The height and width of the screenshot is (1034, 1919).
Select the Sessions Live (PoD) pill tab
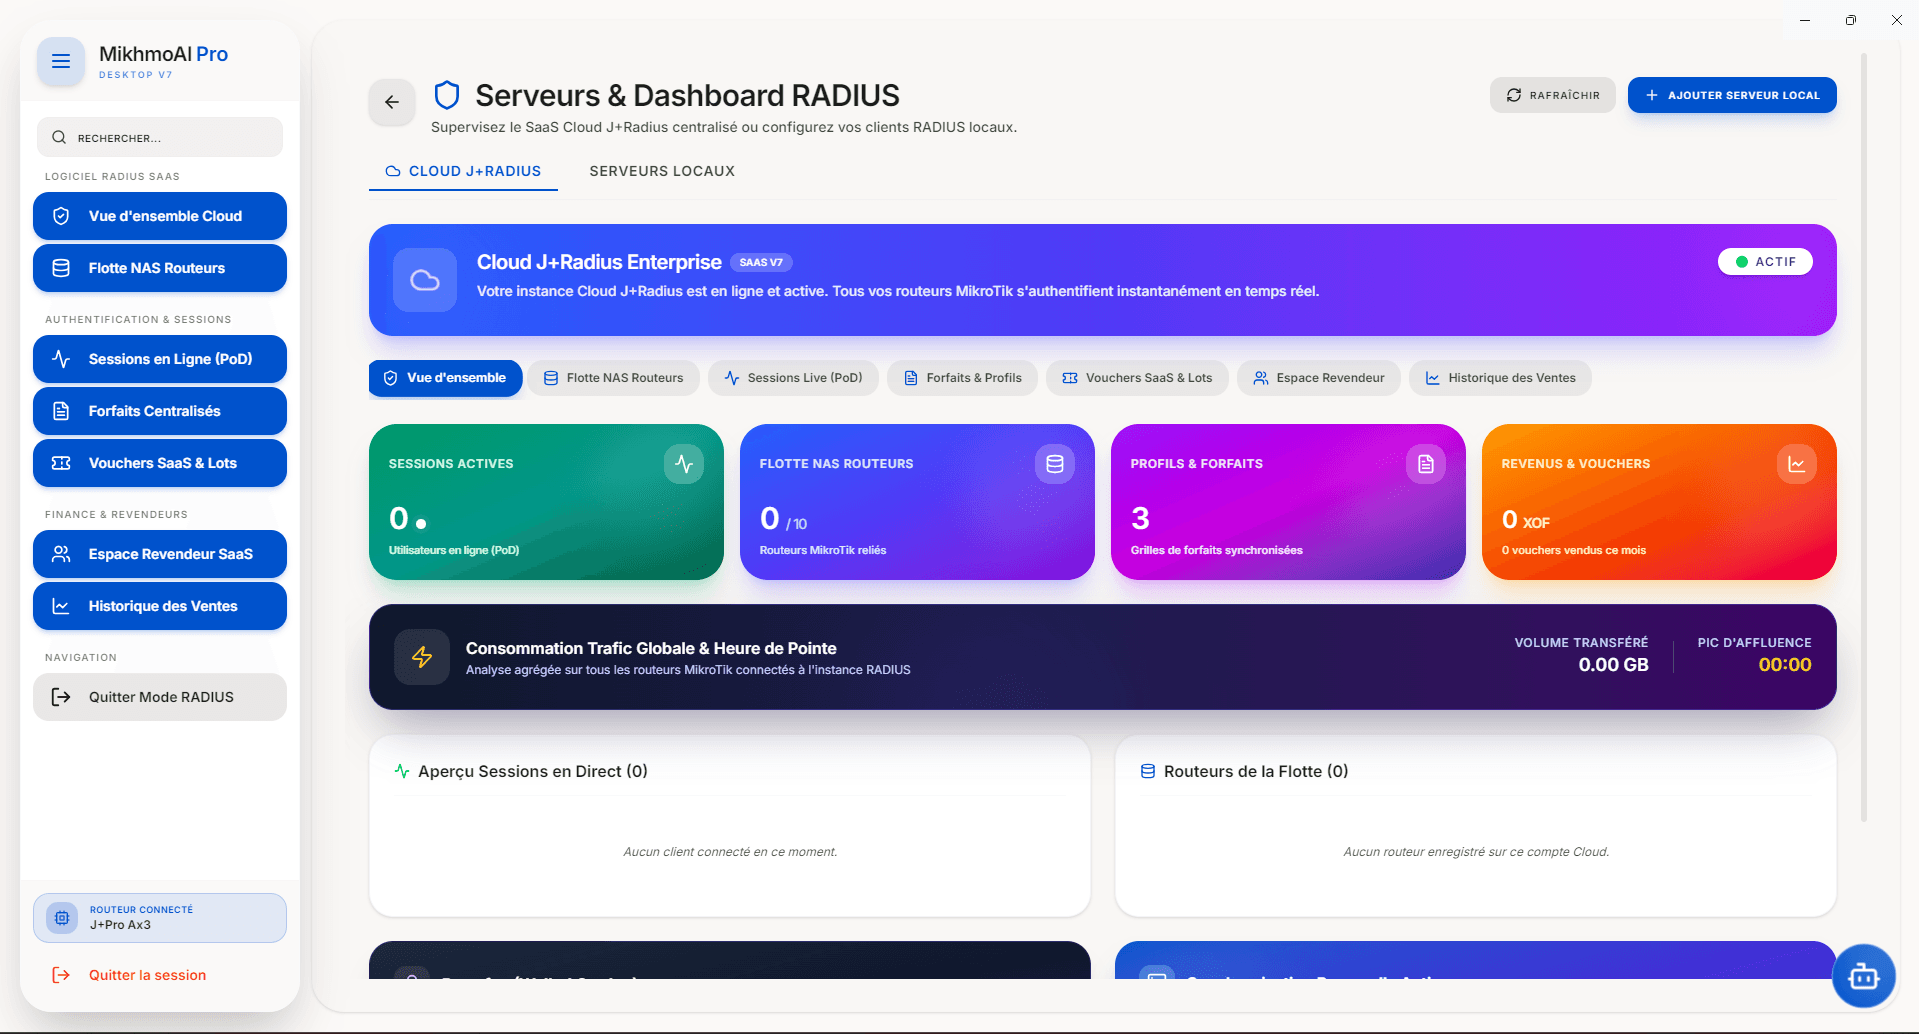(794, 378)
